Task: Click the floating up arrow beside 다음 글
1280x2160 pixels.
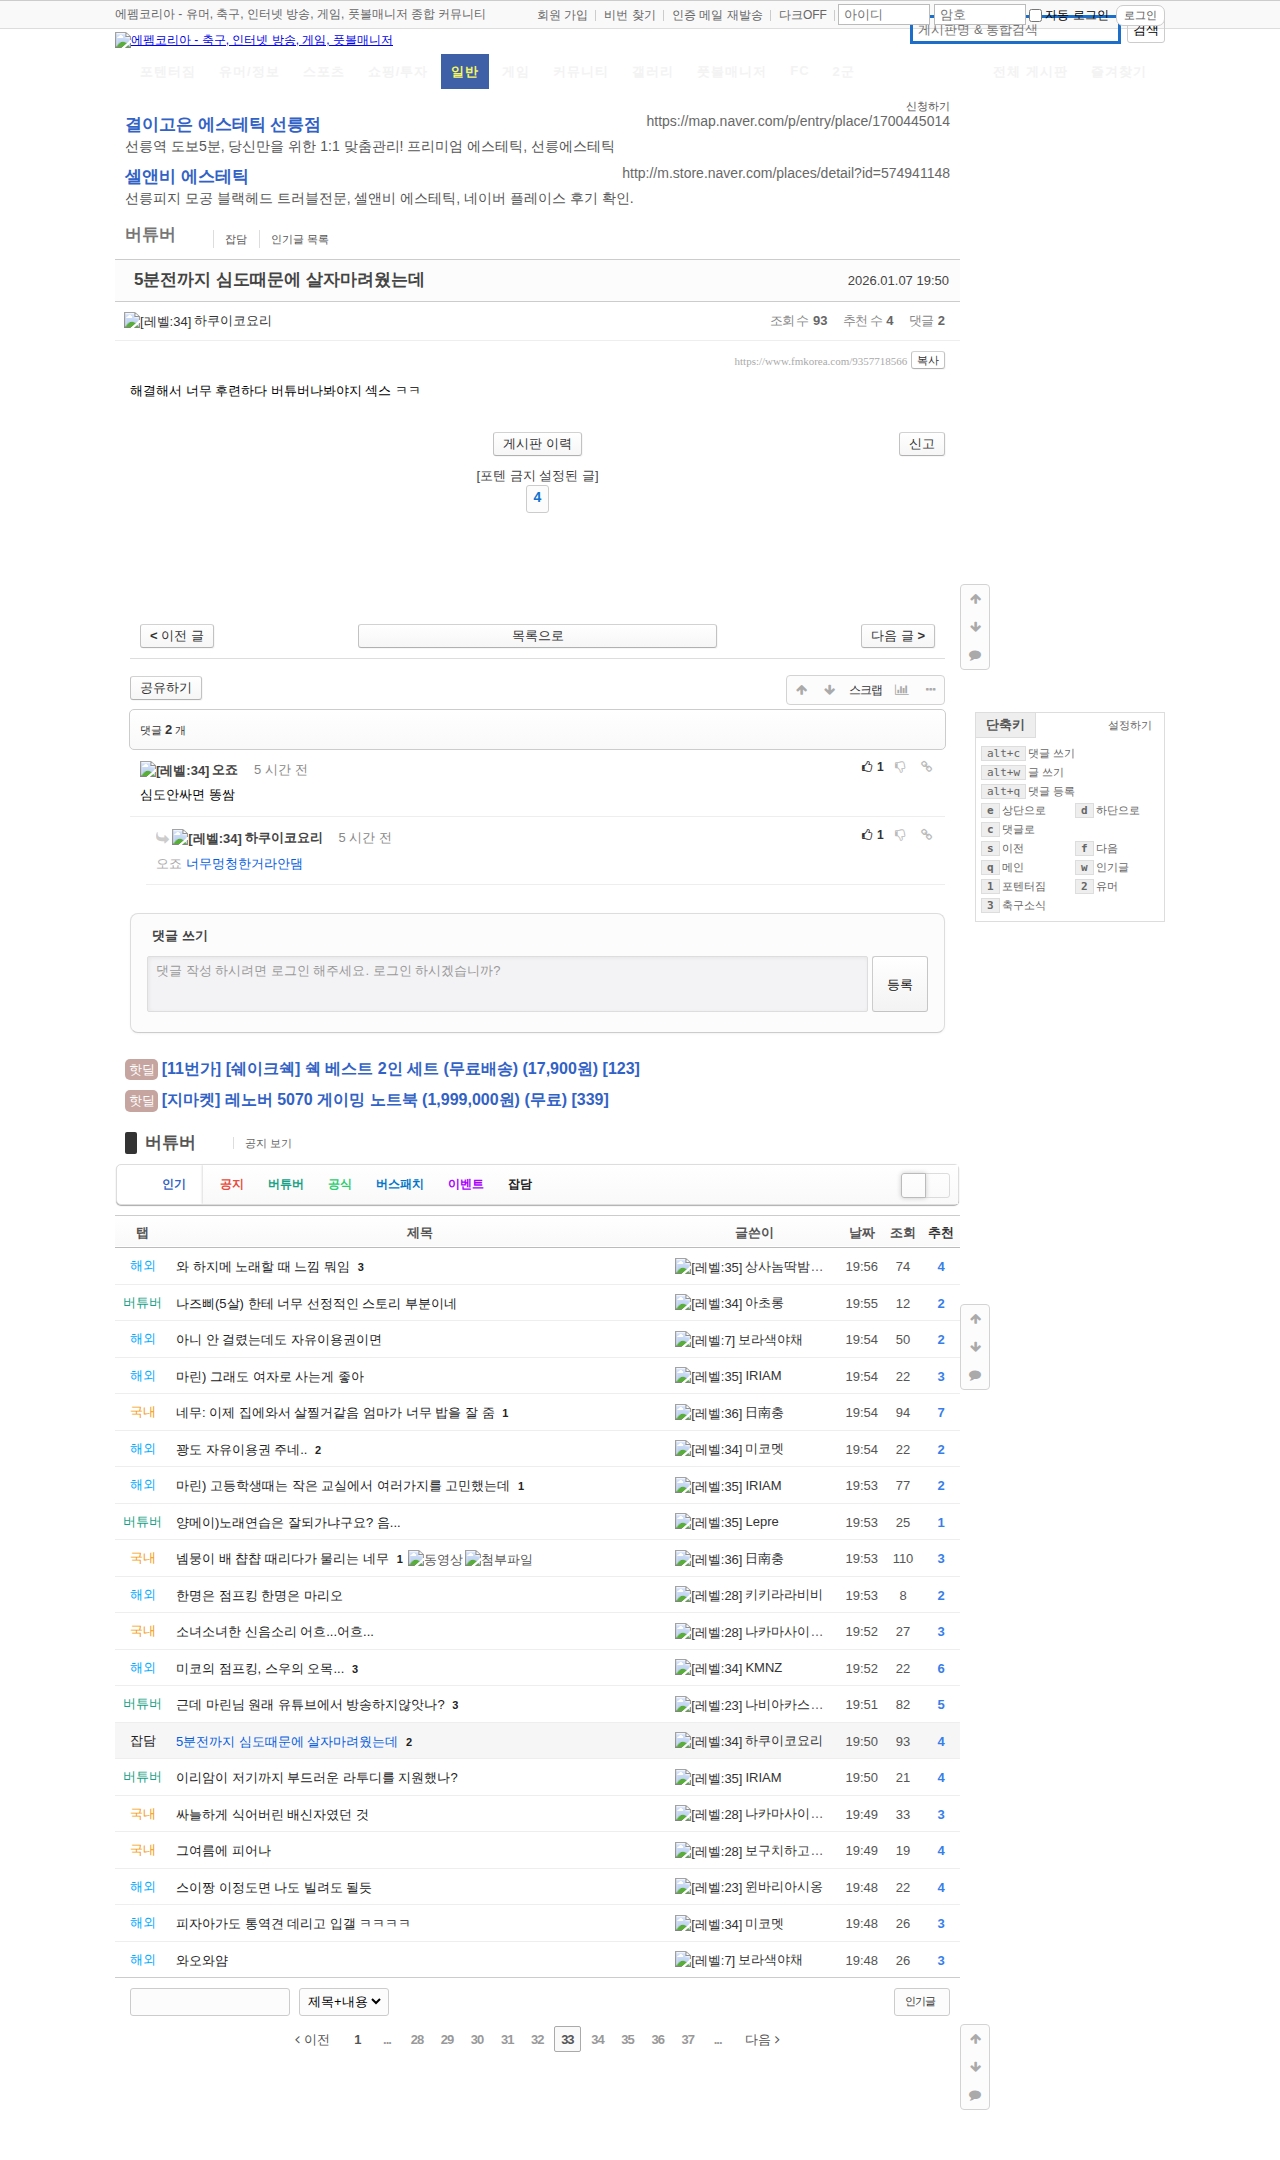Action: coord(975,599)
